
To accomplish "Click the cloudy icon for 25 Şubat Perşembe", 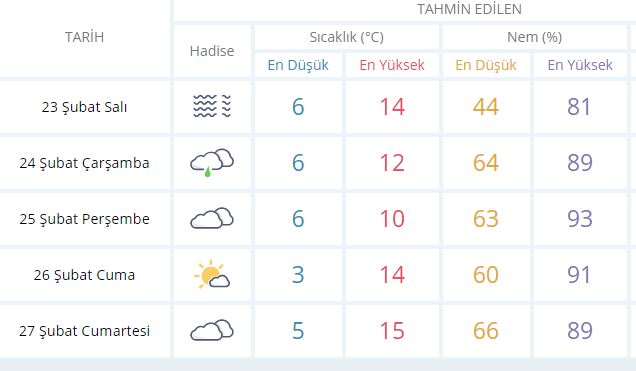I will [x=212, y=218].
